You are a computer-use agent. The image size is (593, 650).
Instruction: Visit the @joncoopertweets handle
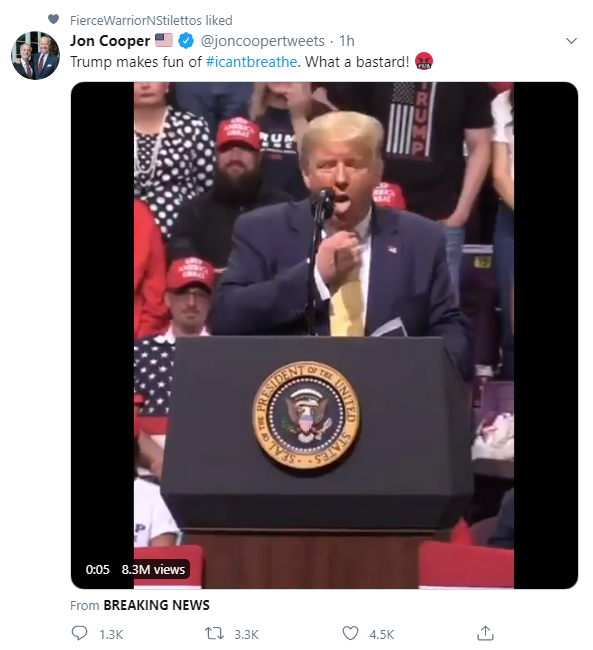click(262, 41)
